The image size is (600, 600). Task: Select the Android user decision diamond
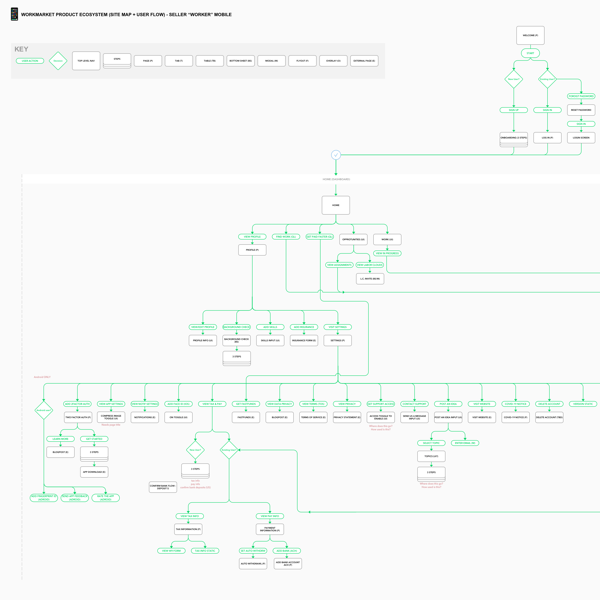44,410
